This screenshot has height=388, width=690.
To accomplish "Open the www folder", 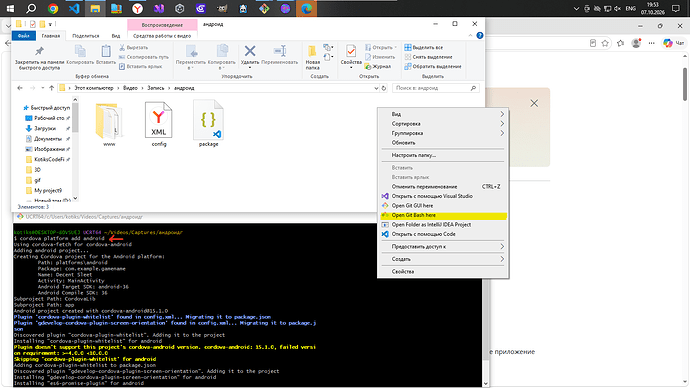I will (x=109, y=124).
